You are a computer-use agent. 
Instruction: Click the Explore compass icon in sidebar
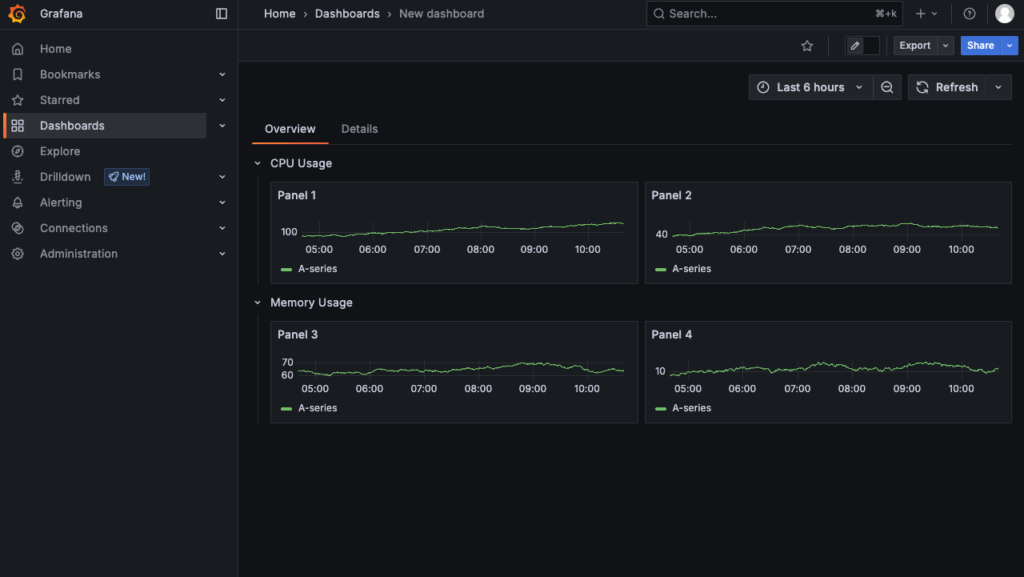[x=17, y=152]
